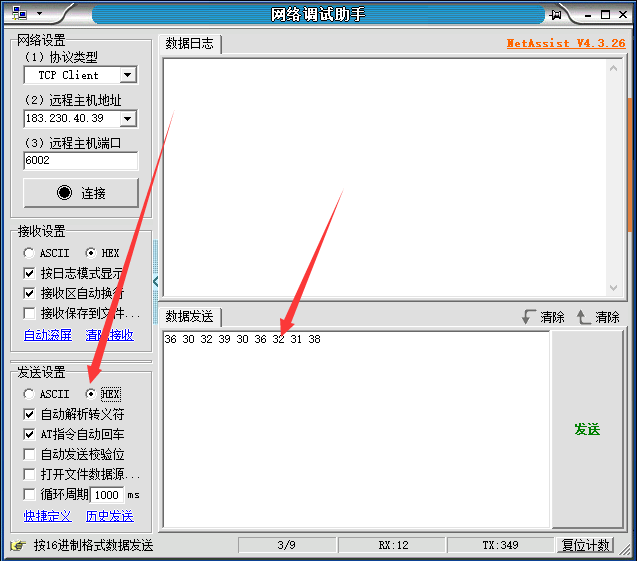Screen dimensions: 637x561
Task: Open the protocol type TCP Client dropdown
Action: pyautogui.click(x=128, y=75)
